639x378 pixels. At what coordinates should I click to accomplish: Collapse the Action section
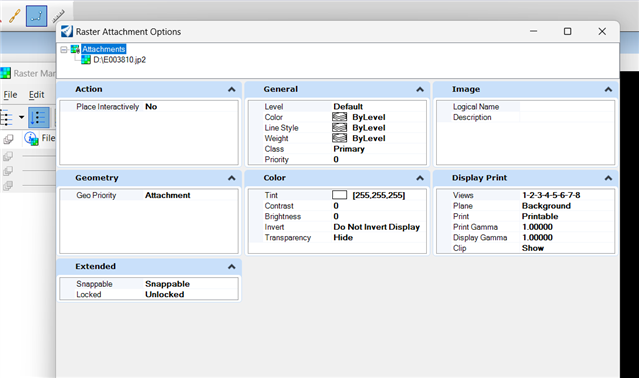[x=231, y=90]
